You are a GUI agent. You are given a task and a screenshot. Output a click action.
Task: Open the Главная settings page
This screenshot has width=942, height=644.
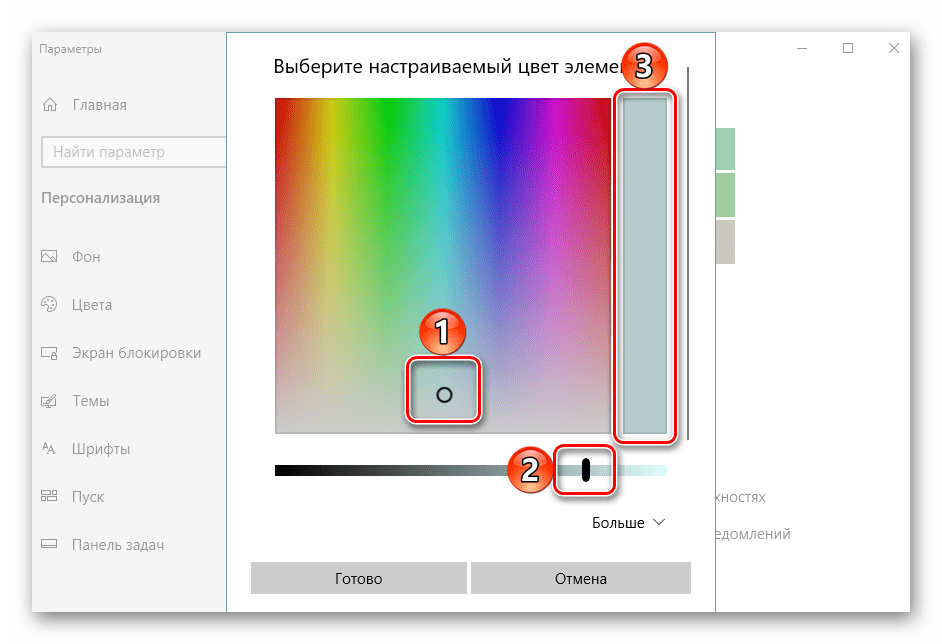click(100, 105)
